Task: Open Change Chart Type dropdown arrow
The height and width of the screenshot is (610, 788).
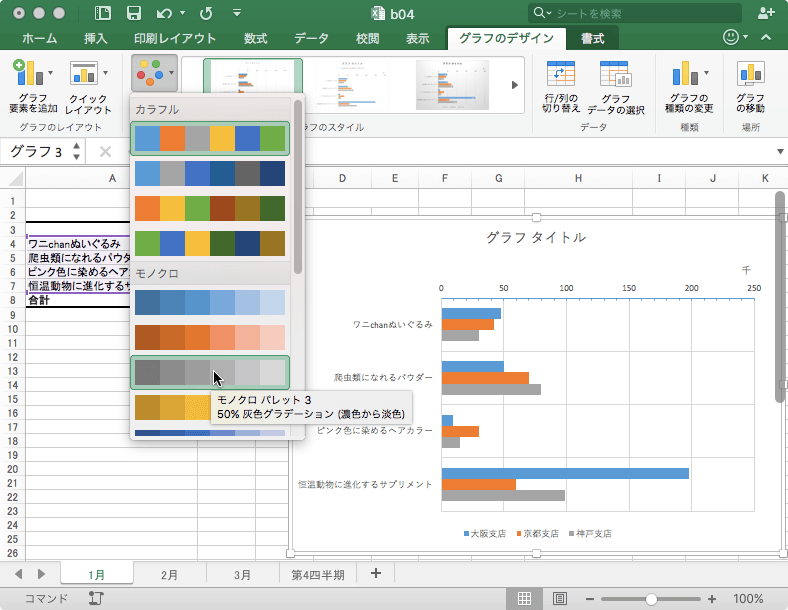Action: (707, 73)
